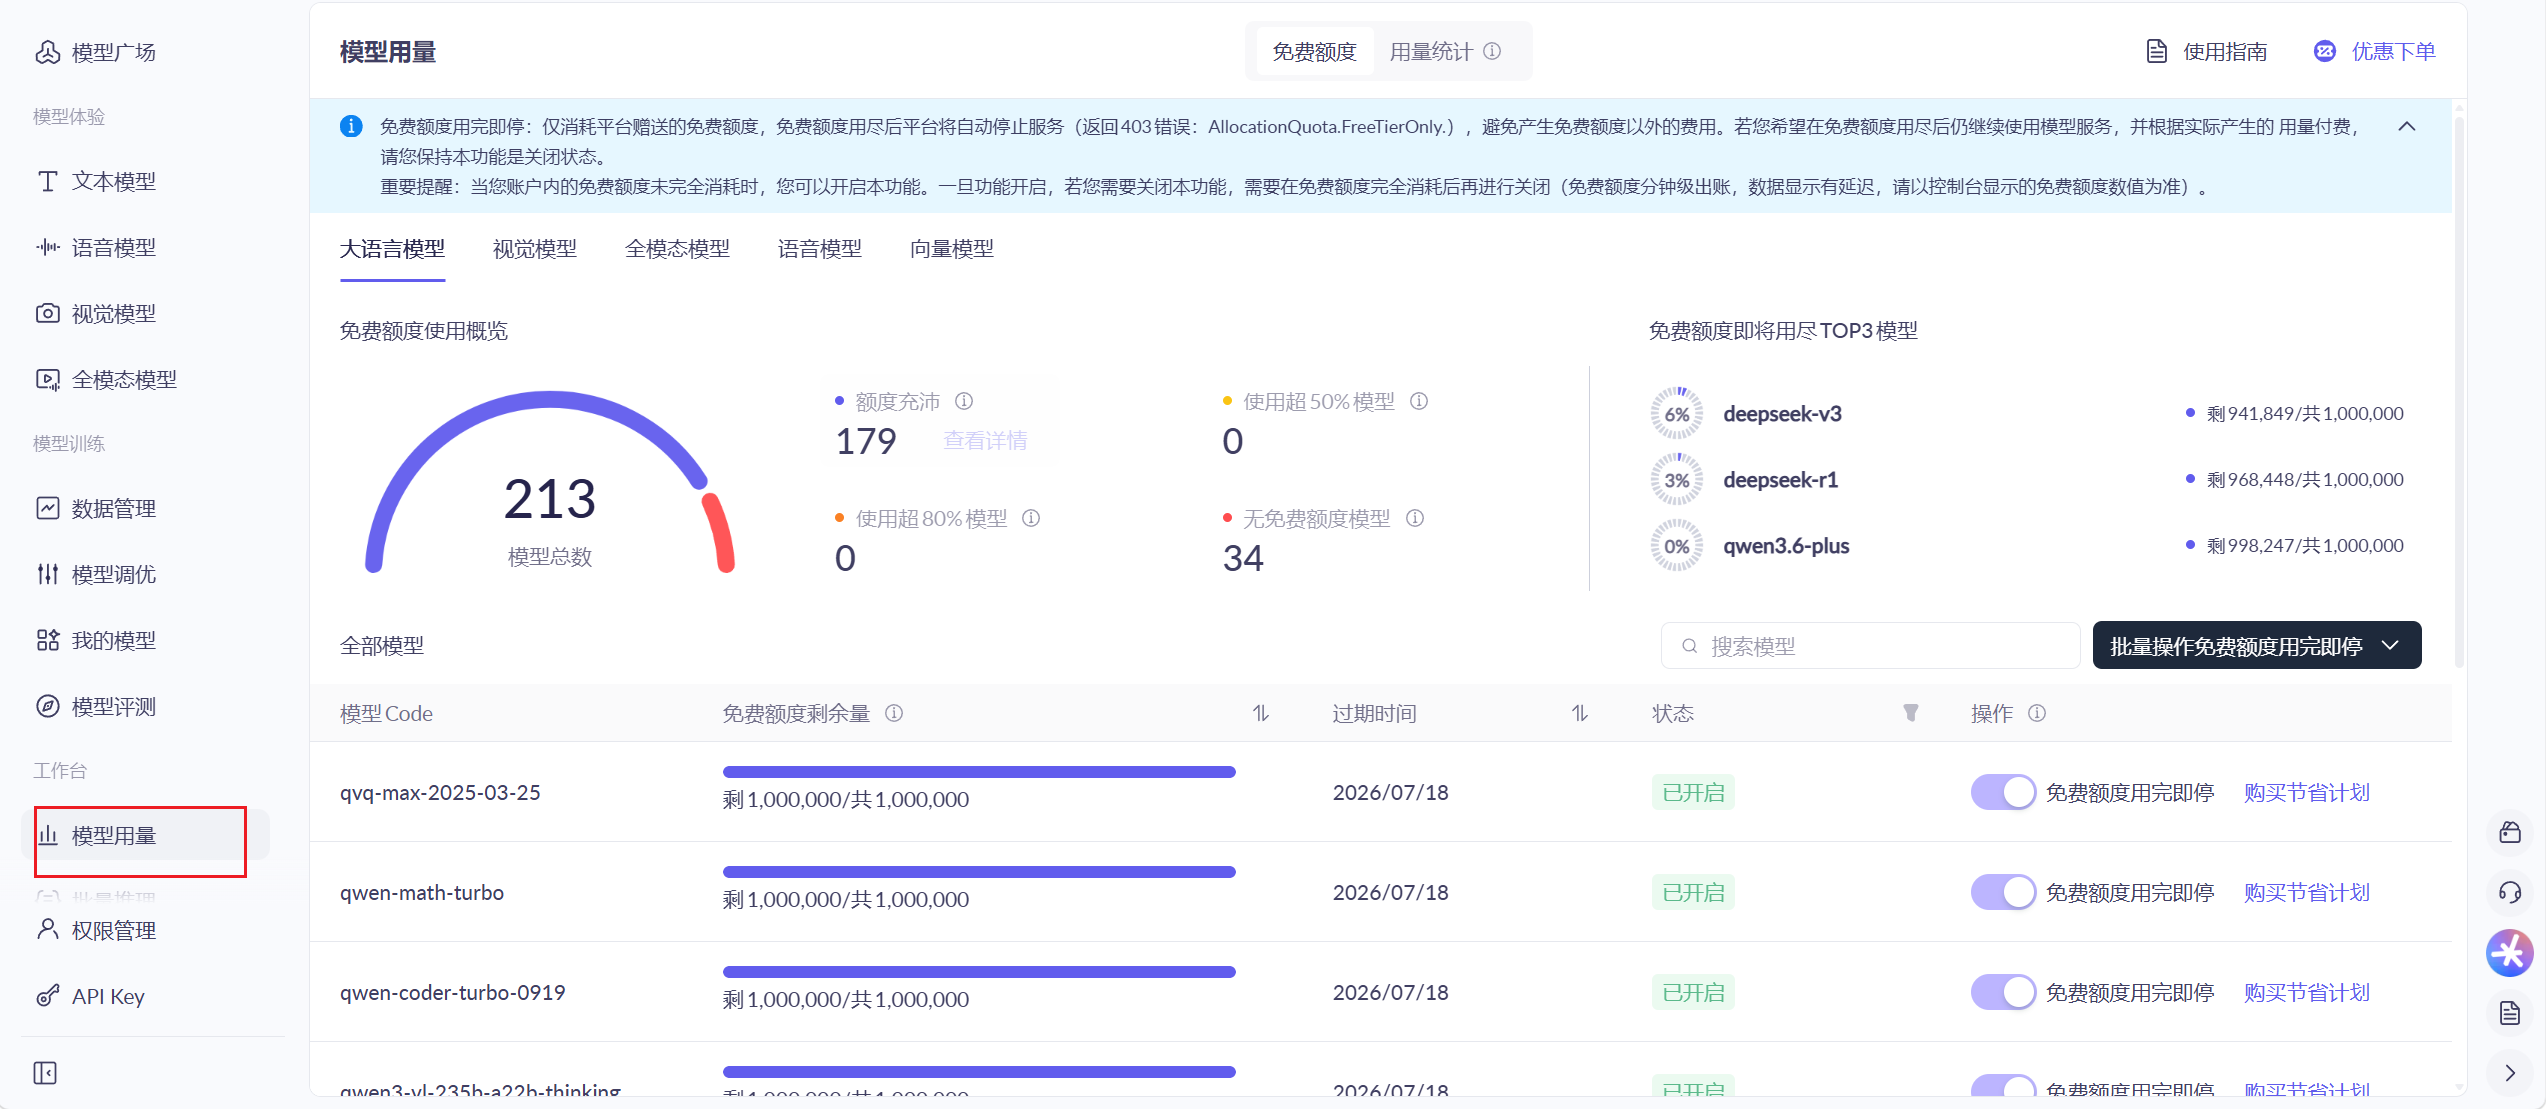Click the info icon next to 使用超80%模型
This screenshot has height=1109, width=2546.
[1031, 518]
